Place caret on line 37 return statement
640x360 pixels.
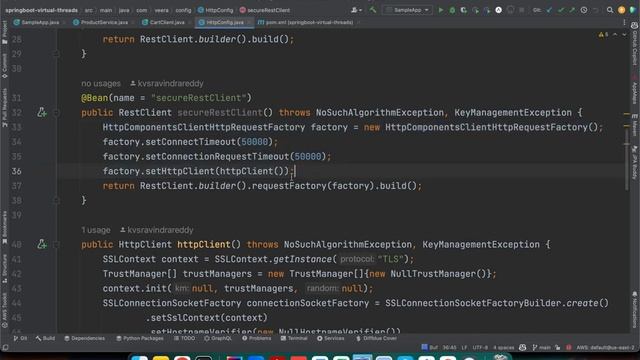[x=262, y=186]
